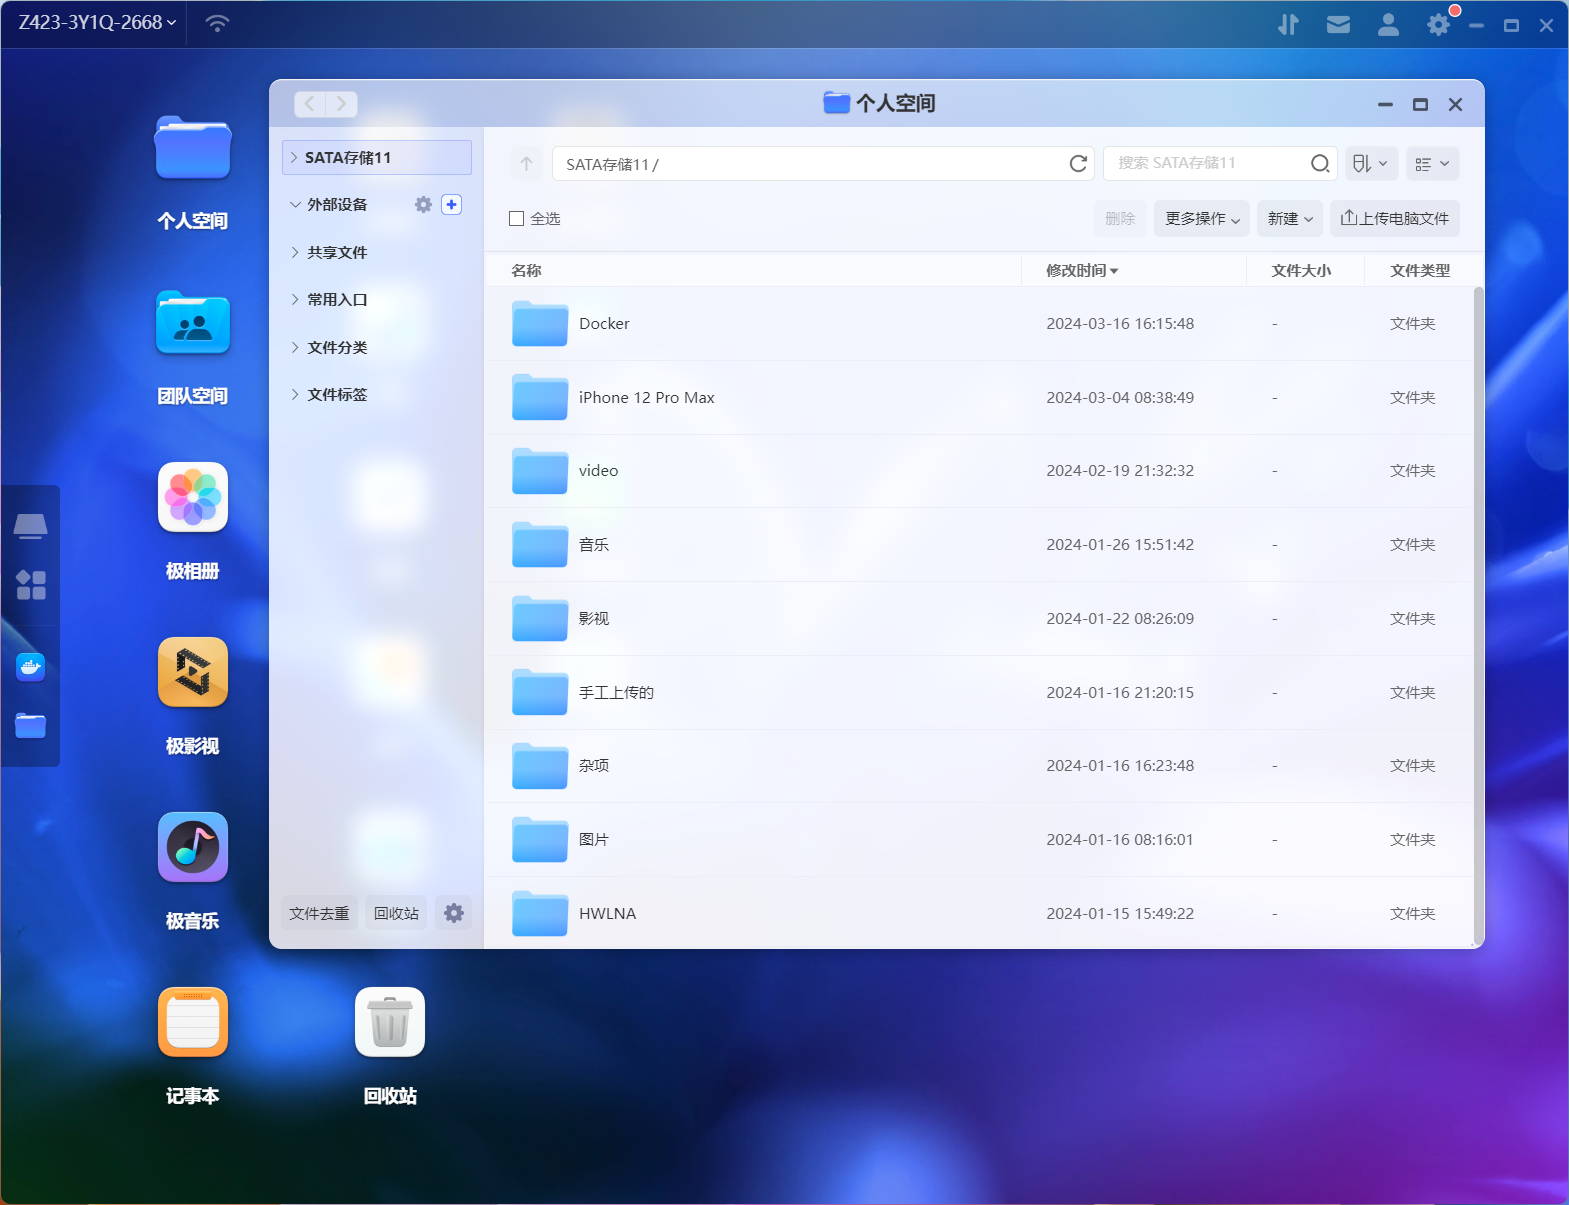1569x1205 pixels.
Task: Expand the 共享文件 section
Action: pos(295,252)
